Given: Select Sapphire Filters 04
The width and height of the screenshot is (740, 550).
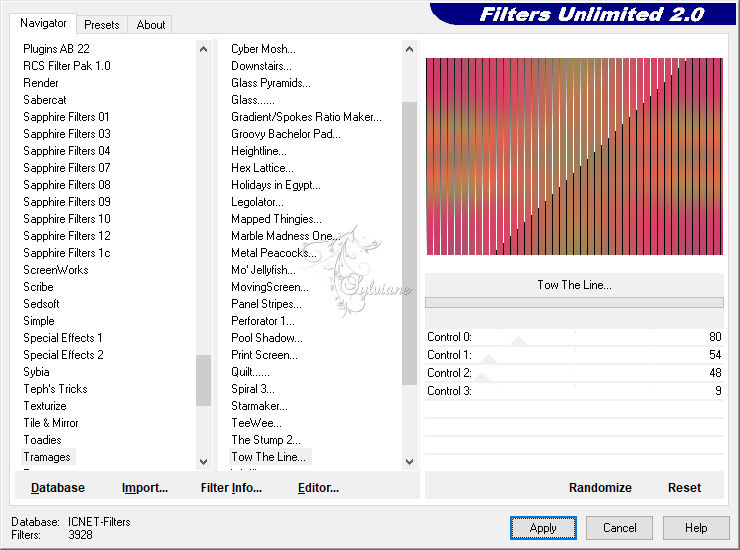Looking at the screenshot, I should click(x=67, y=151).
